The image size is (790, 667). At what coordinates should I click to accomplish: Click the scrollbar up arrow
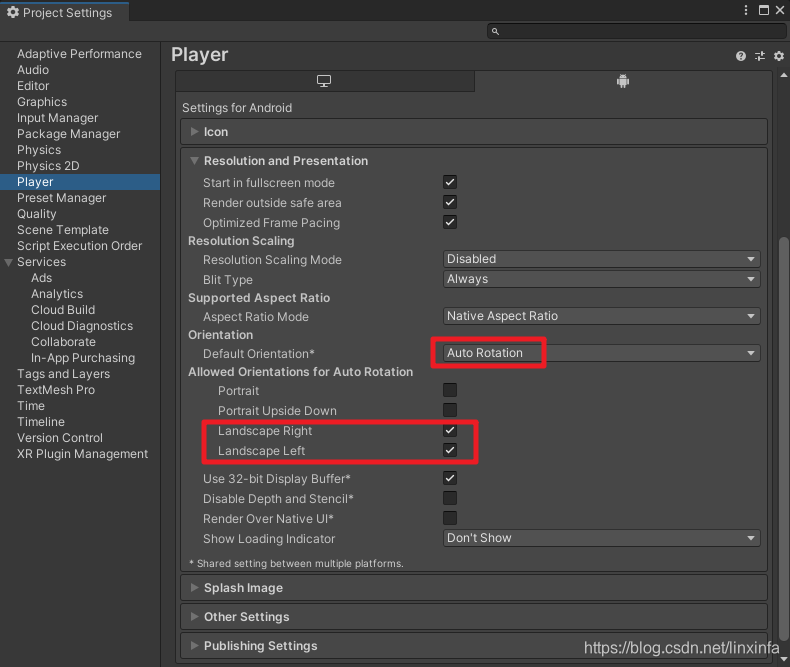click(x=783, y=76)
